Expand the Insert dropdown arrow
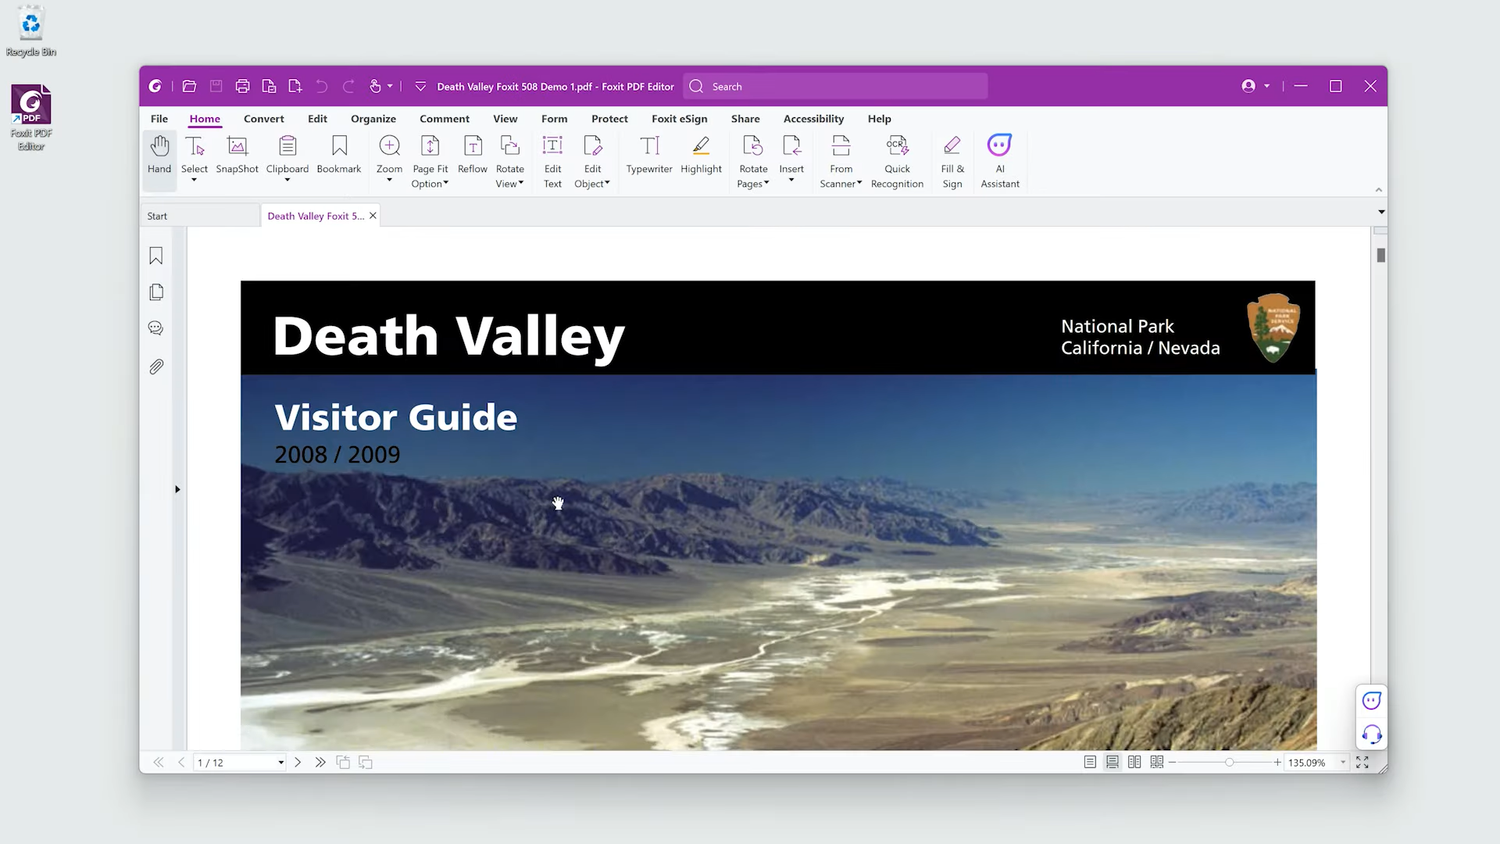Screen dimensions: 1500x844 [792, 181]
